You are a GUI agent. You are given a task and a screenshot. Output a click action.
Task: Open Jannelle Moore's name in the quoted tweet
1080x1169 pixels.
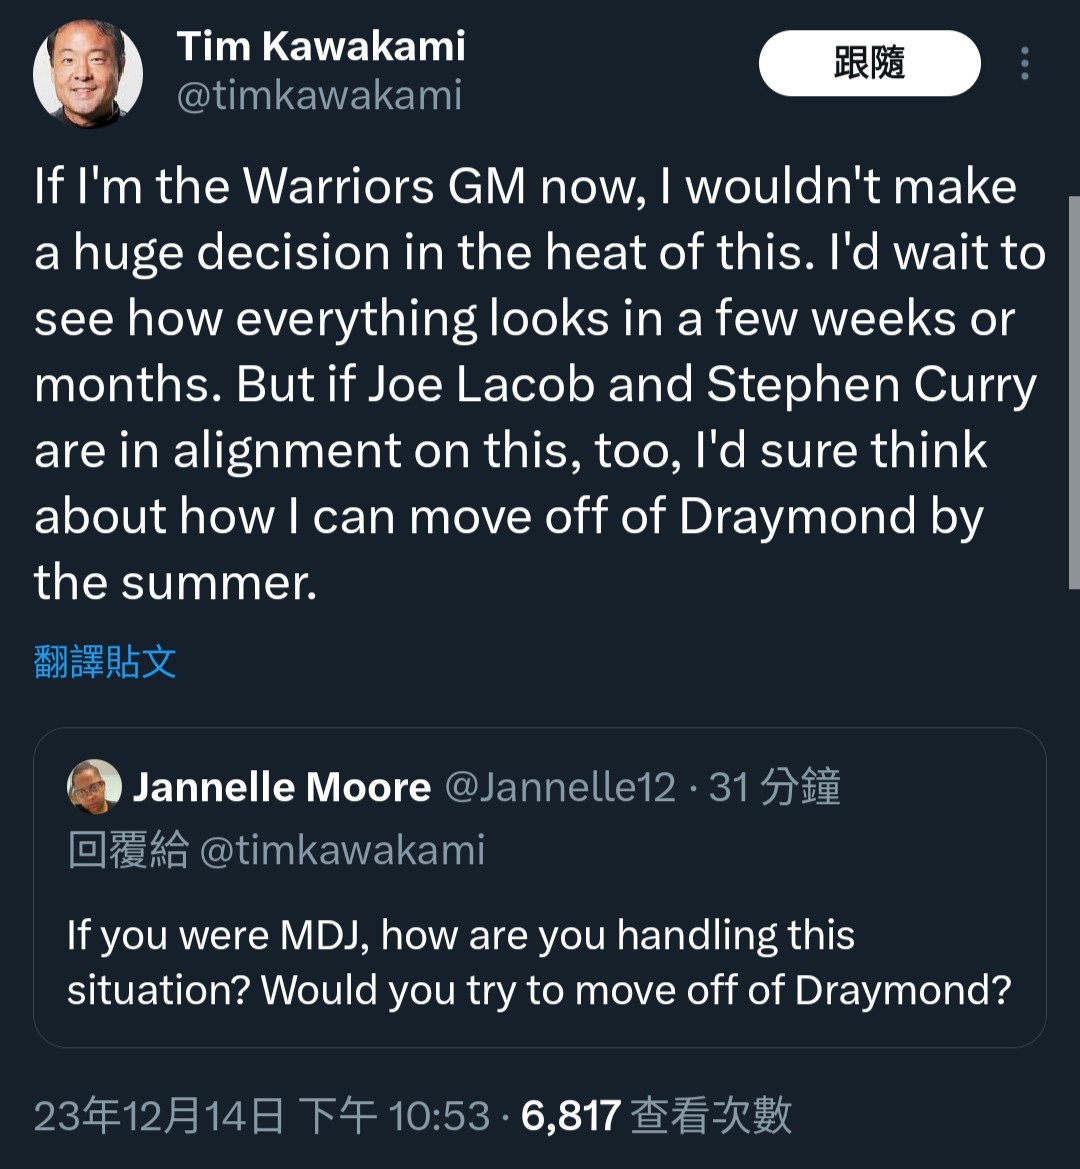[281, 787]
